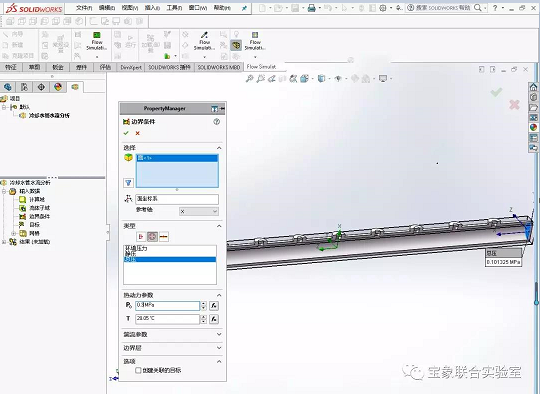Enable create associated goals checkbox
Screen dimensions: 540x394
coord(138,370)
